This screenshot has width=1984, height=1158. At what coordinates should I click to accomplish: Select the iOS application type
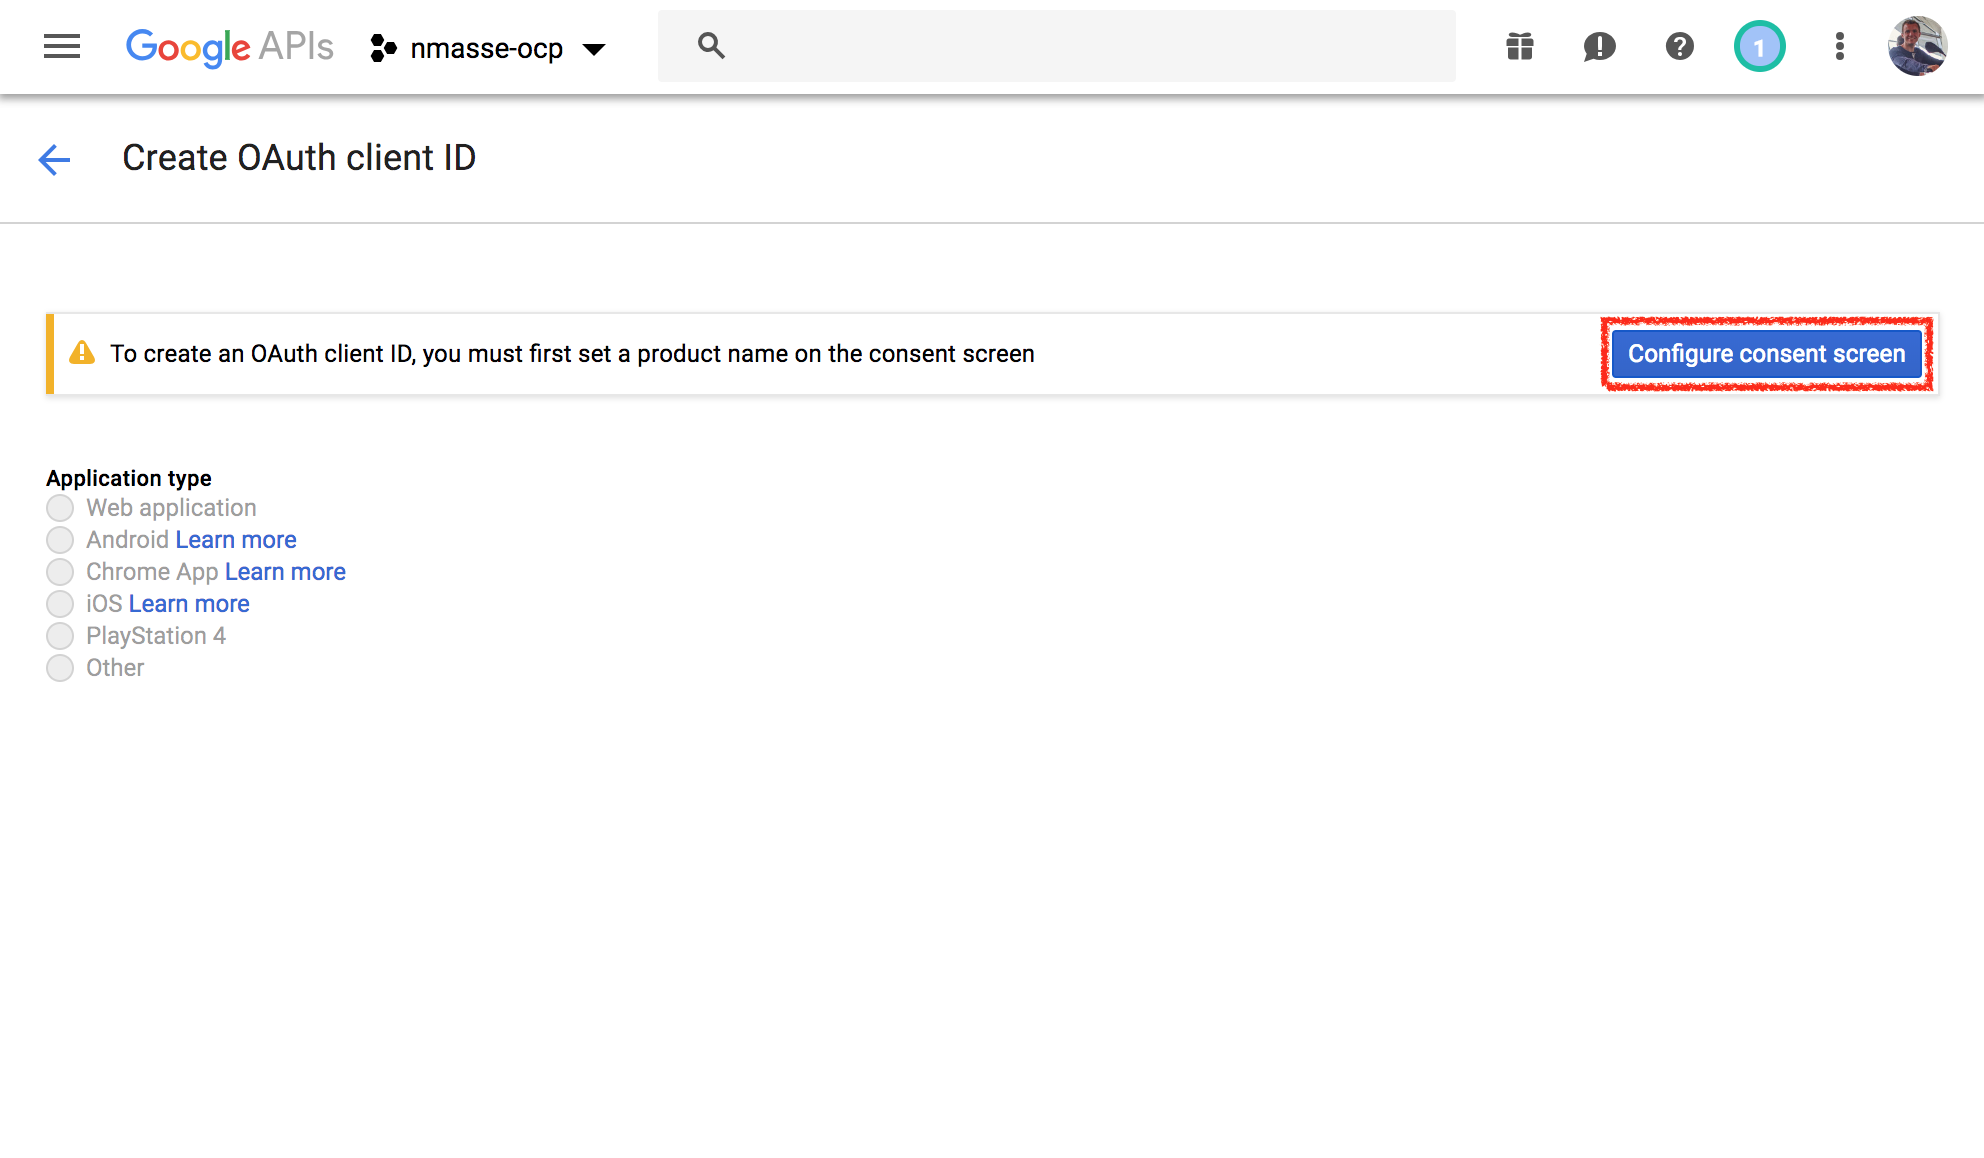[x=60, y=604]
